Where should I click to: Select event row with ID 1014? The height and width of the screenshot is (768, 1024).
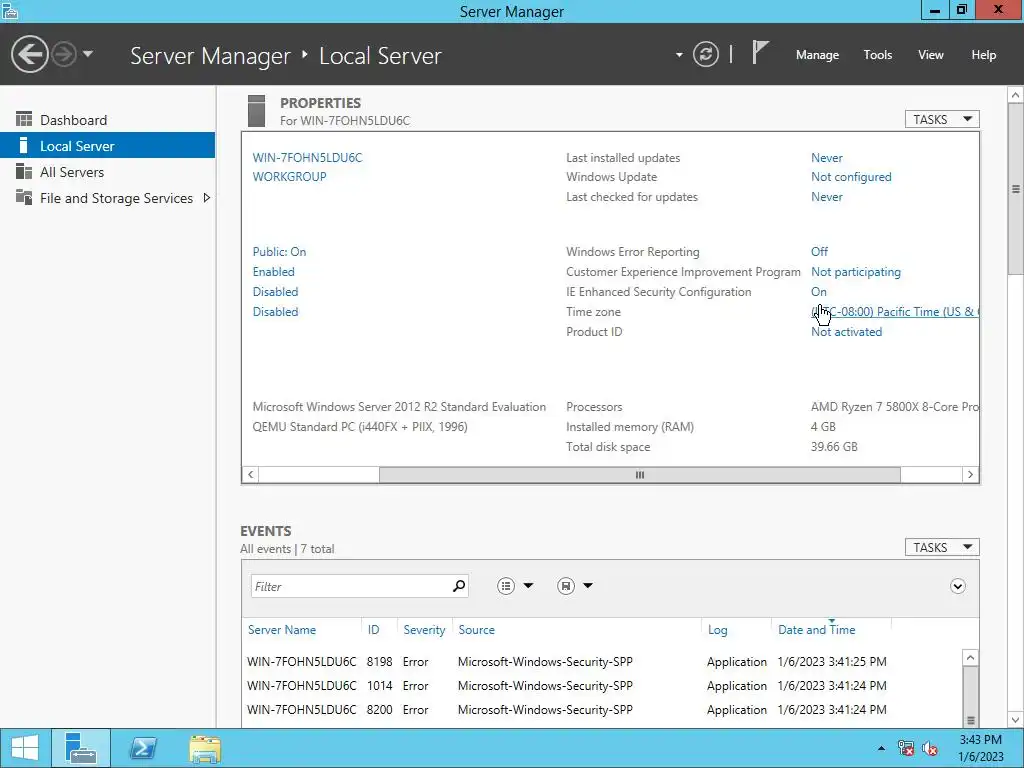click(601, 686)
